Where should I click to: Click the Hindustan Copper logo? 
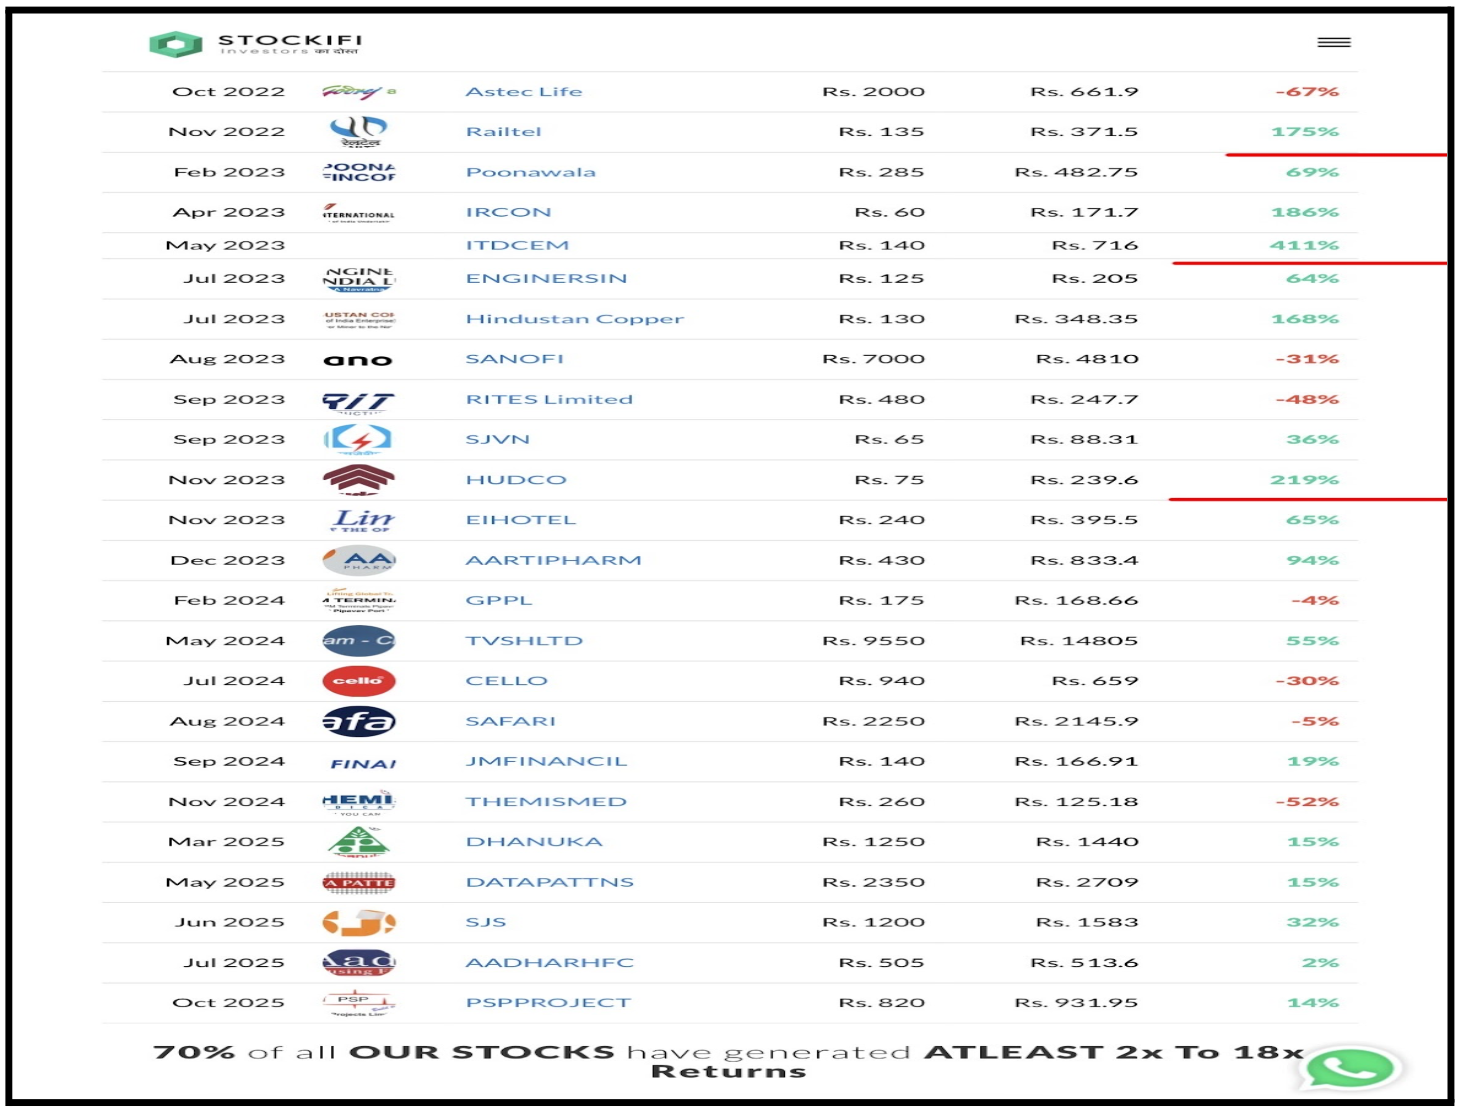coord(359,319)
